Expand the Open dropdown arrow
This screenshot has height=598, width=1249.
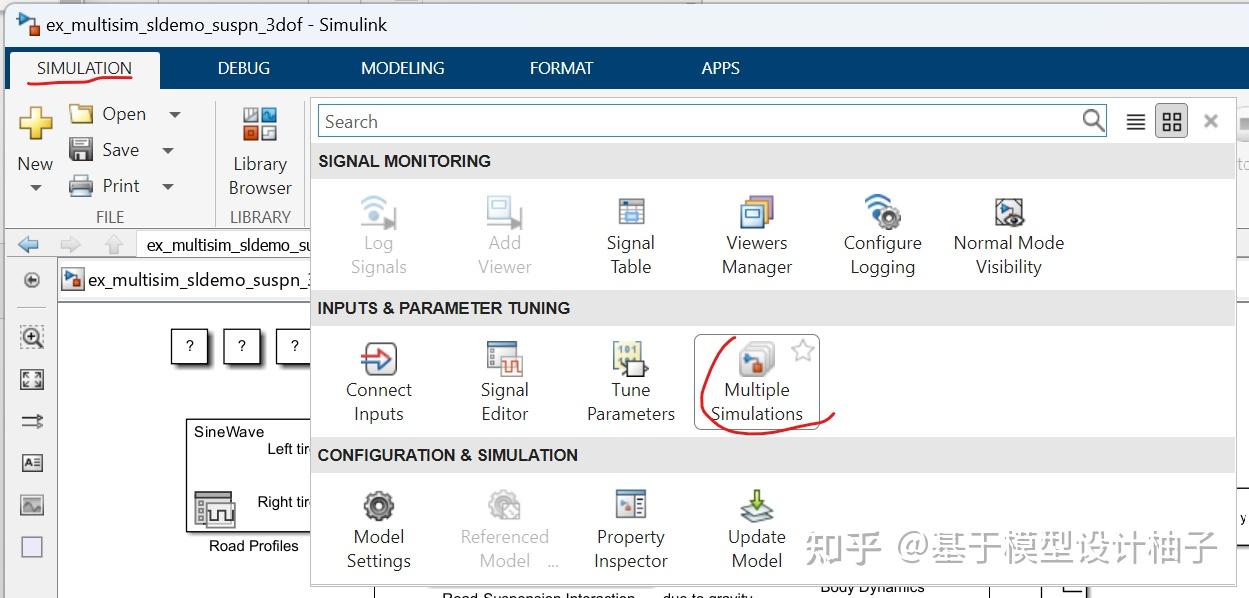(175, 114)
